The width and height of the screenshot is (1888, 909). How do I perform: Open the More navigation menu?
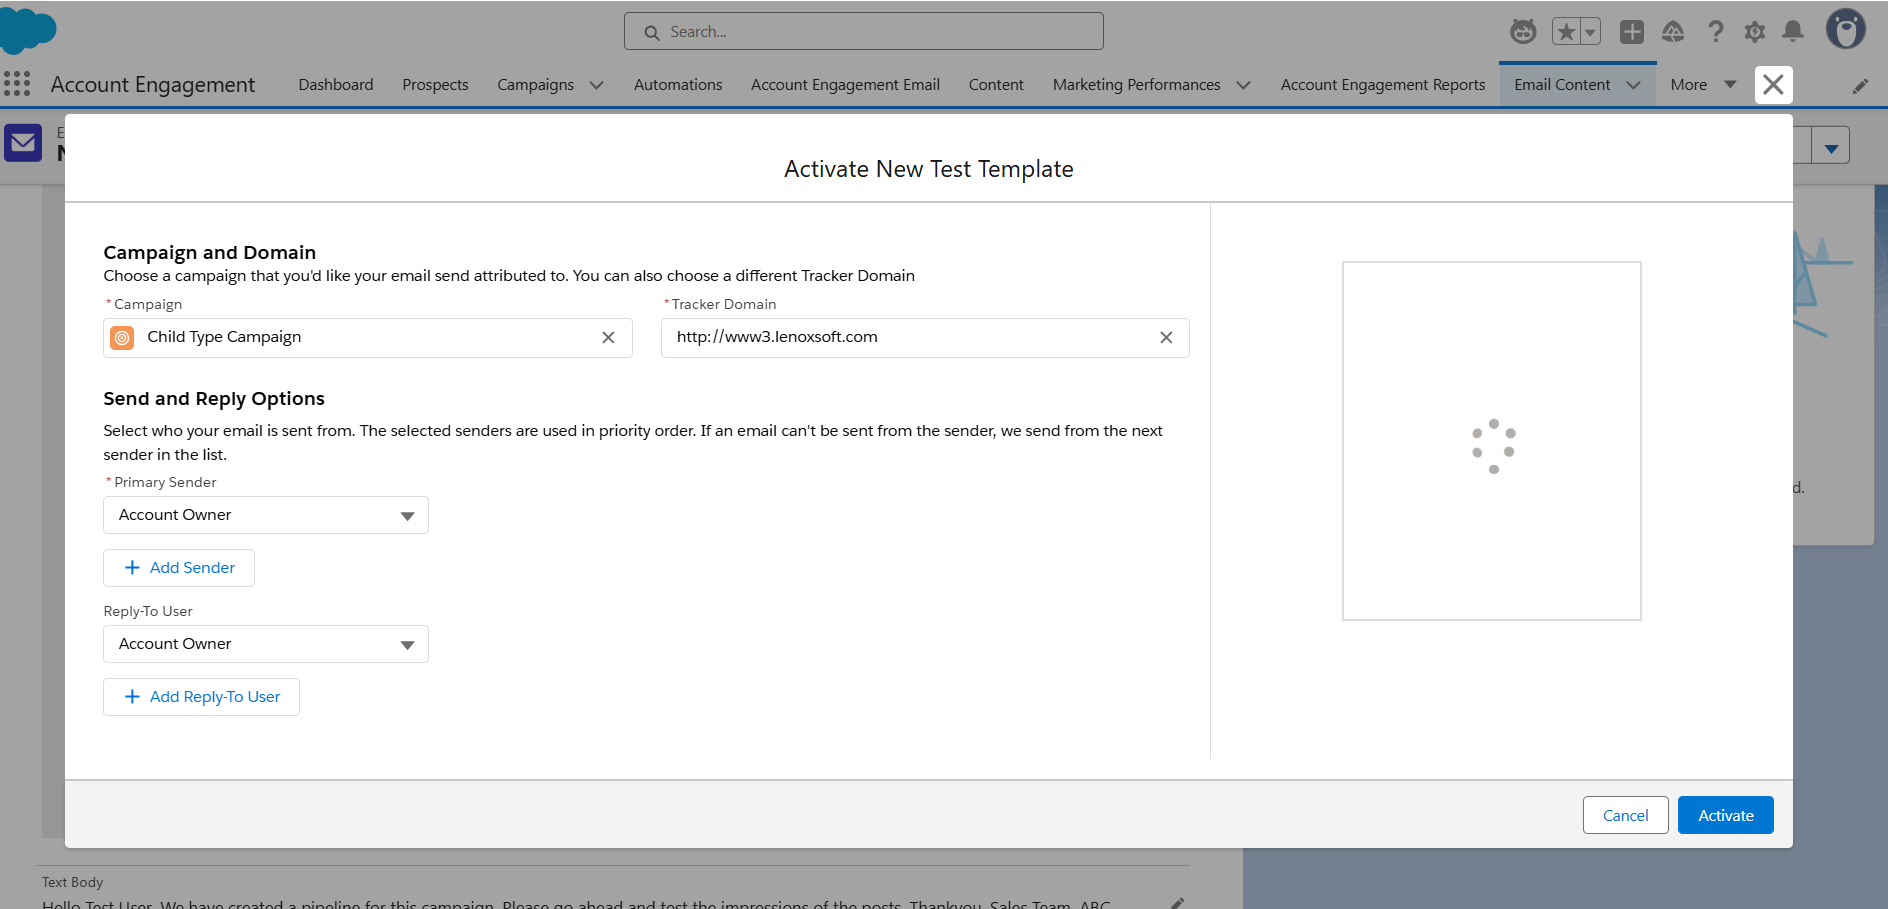pyautogui.click(x=1702, y=85)
